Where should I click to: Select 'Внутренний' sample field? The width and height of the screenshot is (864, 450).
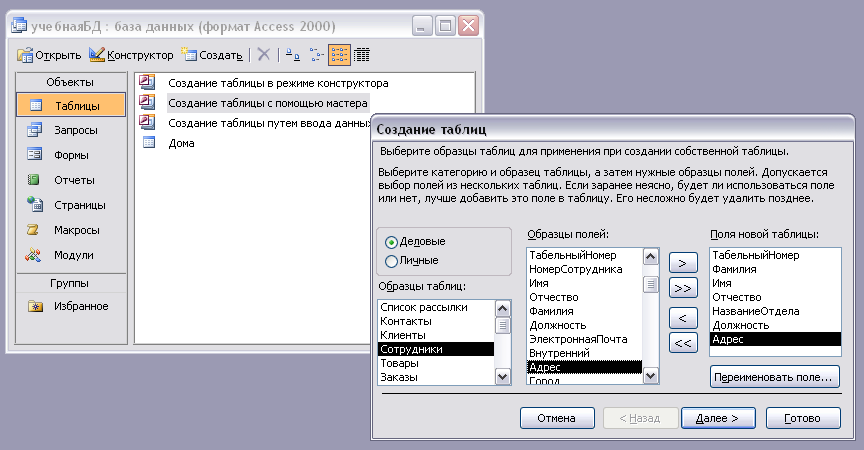[x=585, y=353]
